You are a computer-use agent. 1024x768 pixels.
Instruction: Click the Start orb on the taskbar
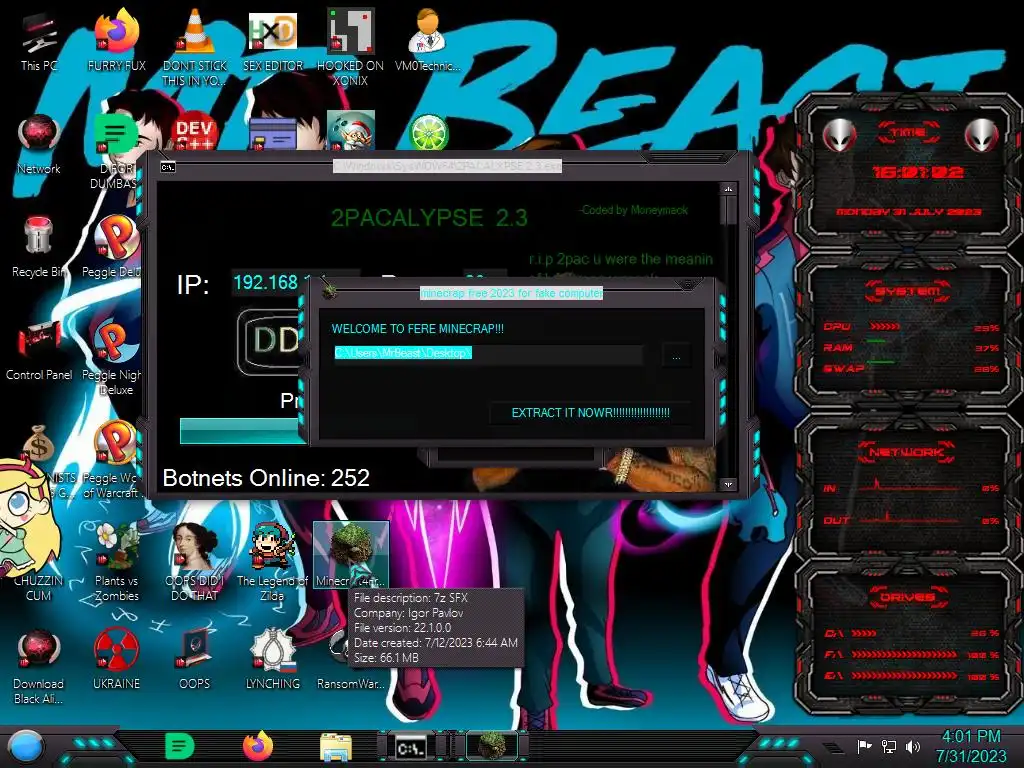click(25, 747)
